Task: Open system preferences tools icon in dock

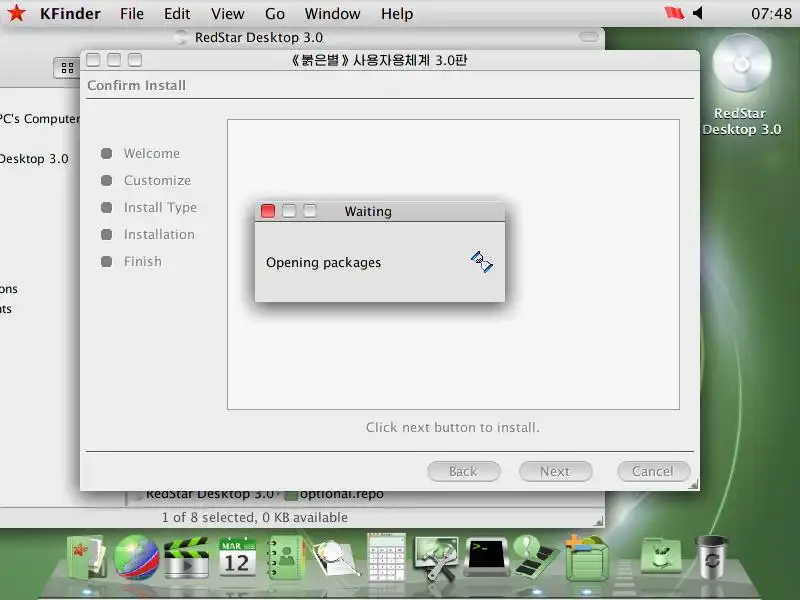Action: tap(436, 558)
